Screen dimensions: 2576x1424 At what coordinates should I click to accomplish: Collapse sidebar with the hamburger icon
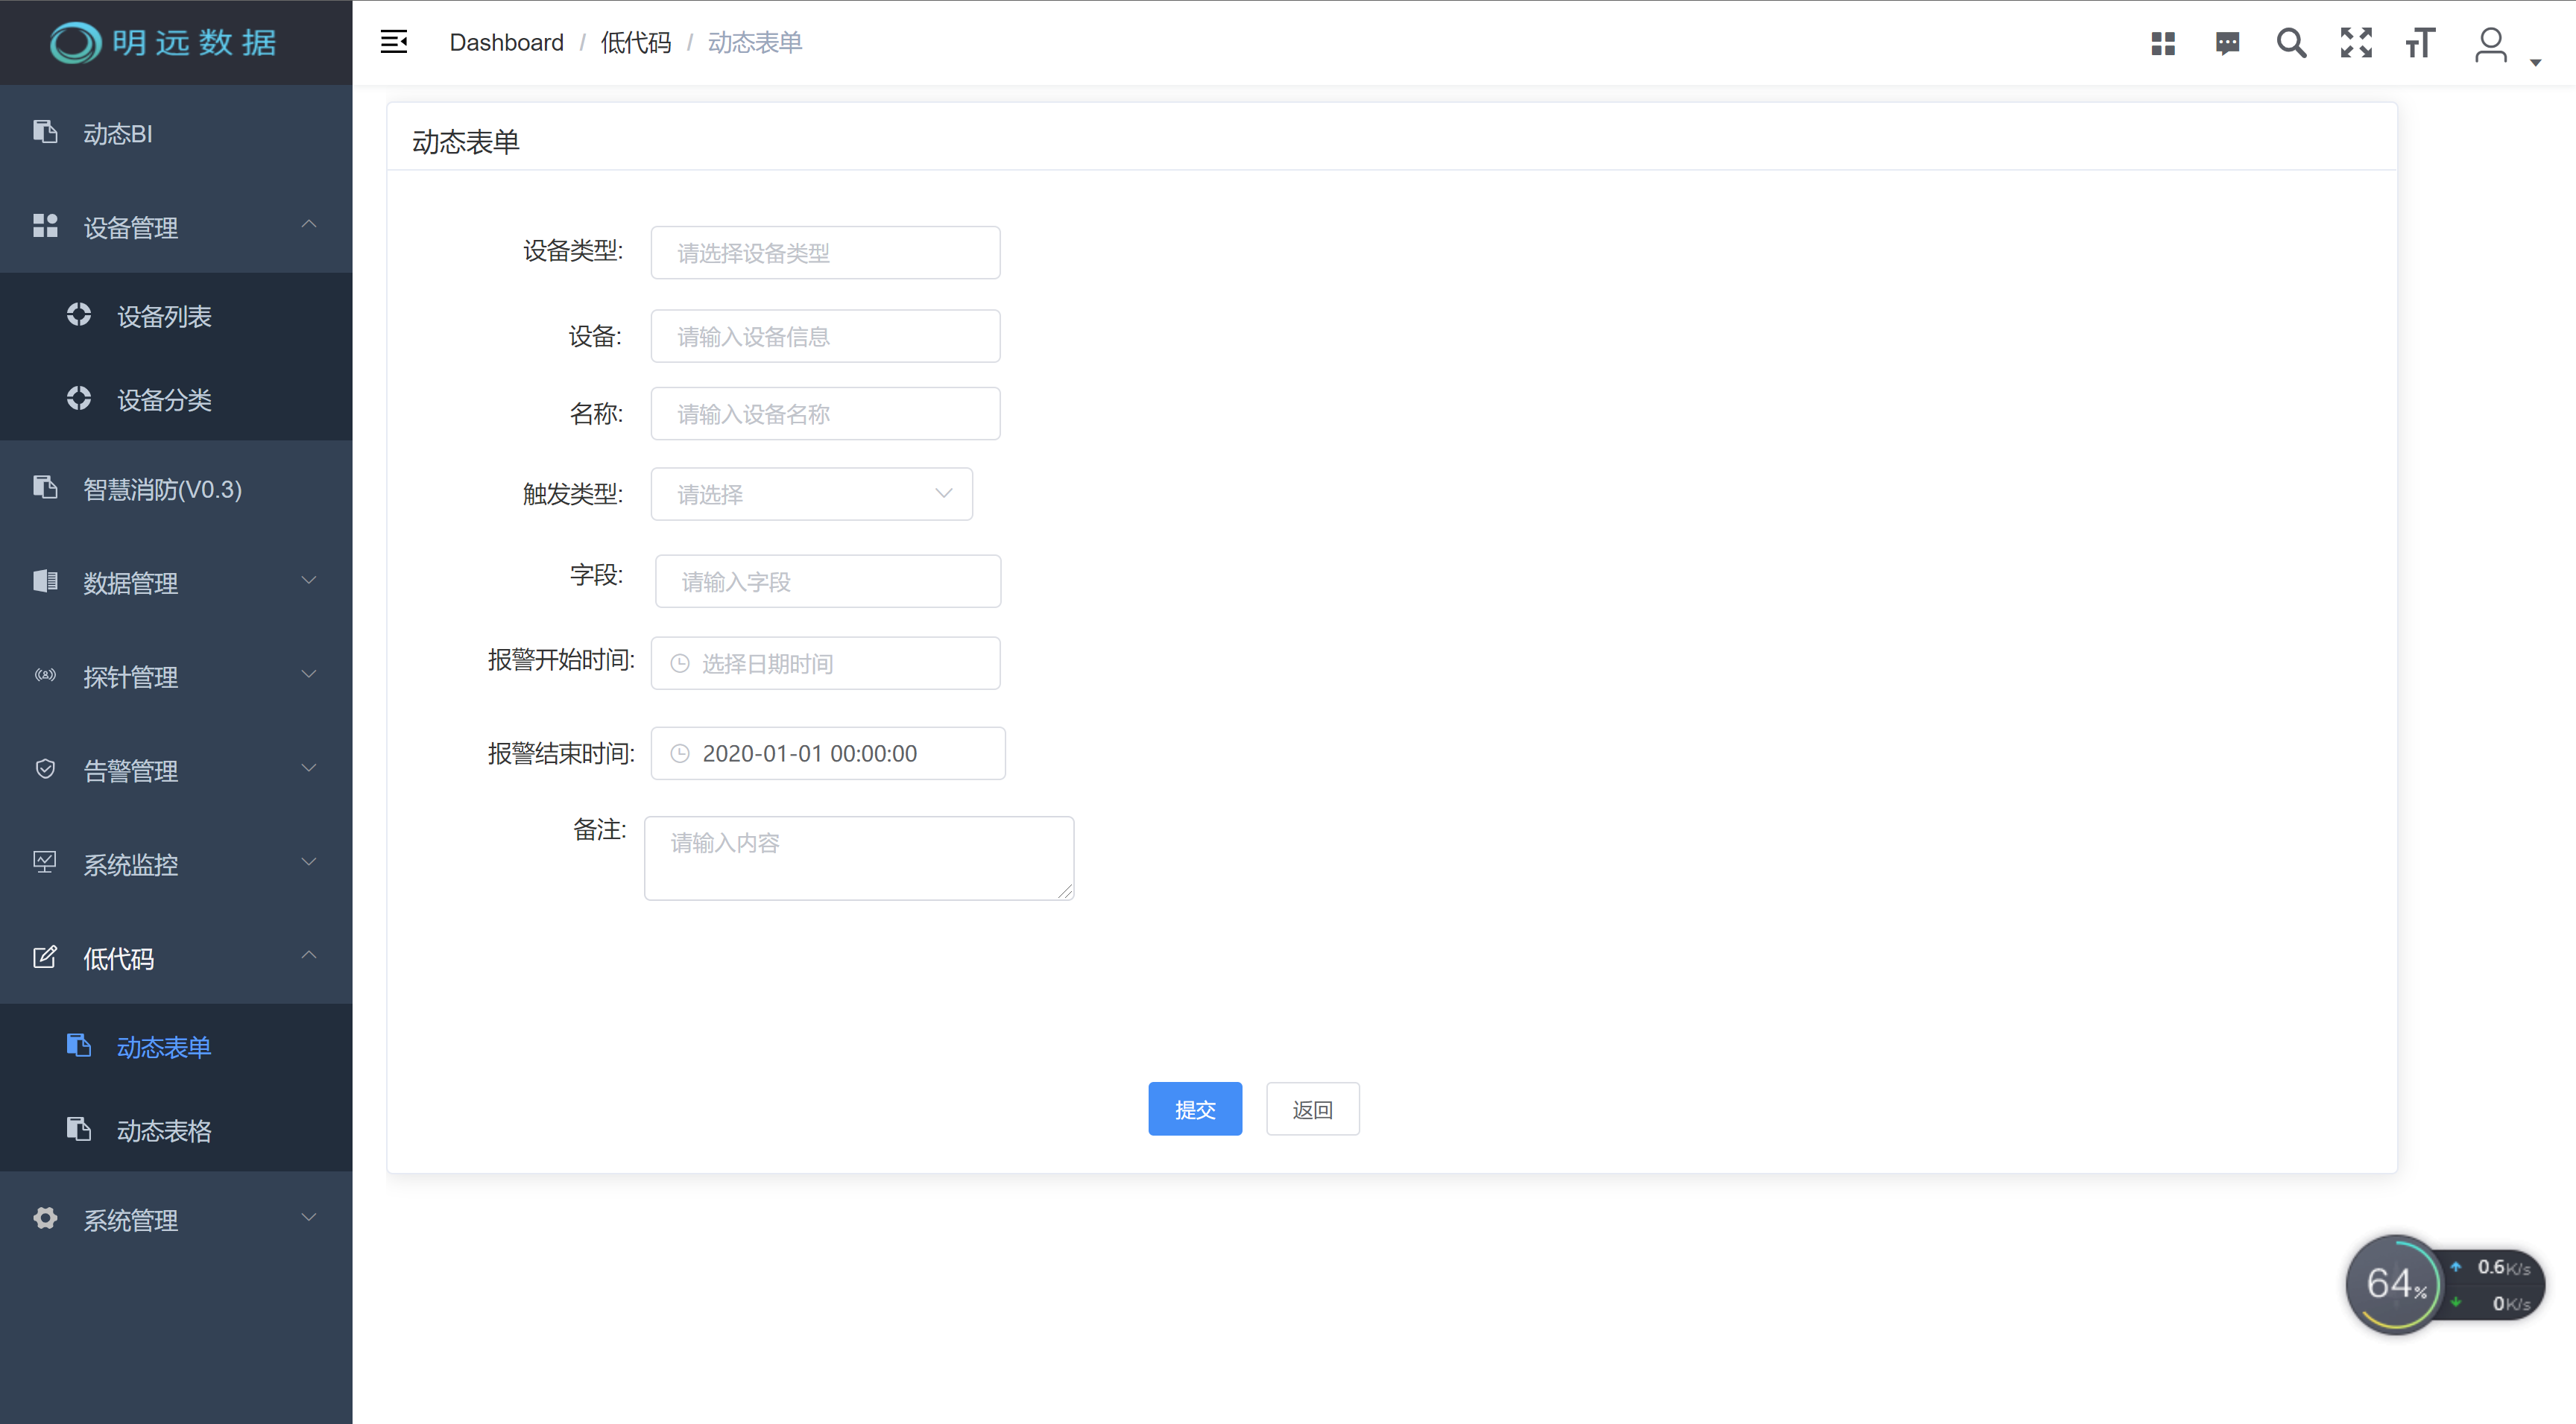394,42
